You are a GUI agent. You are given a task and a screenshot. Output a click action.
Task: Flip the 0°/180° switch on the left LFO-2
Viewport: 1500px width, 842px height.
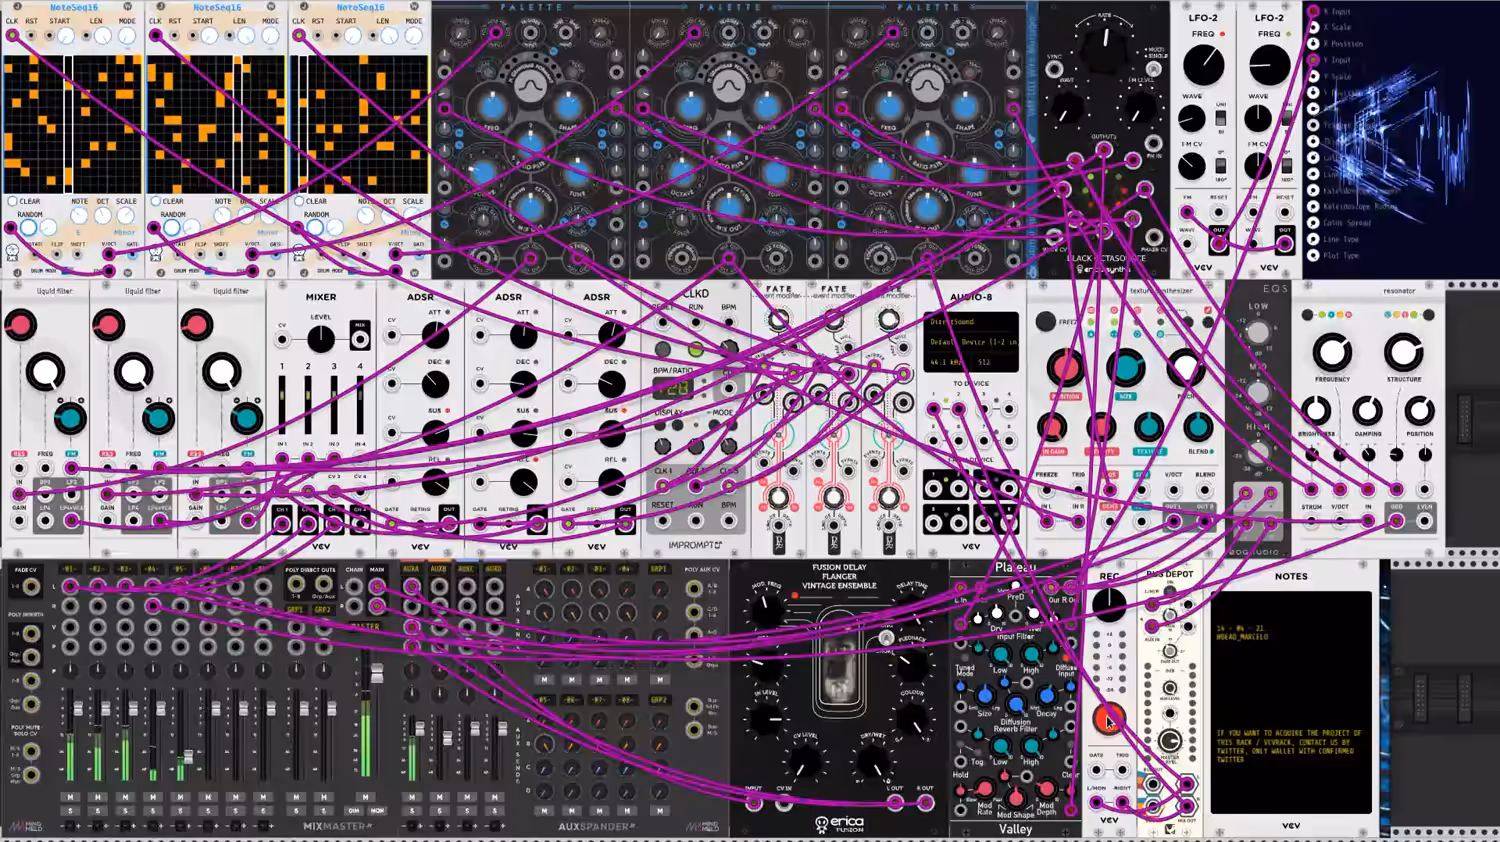pos(1220,165)
